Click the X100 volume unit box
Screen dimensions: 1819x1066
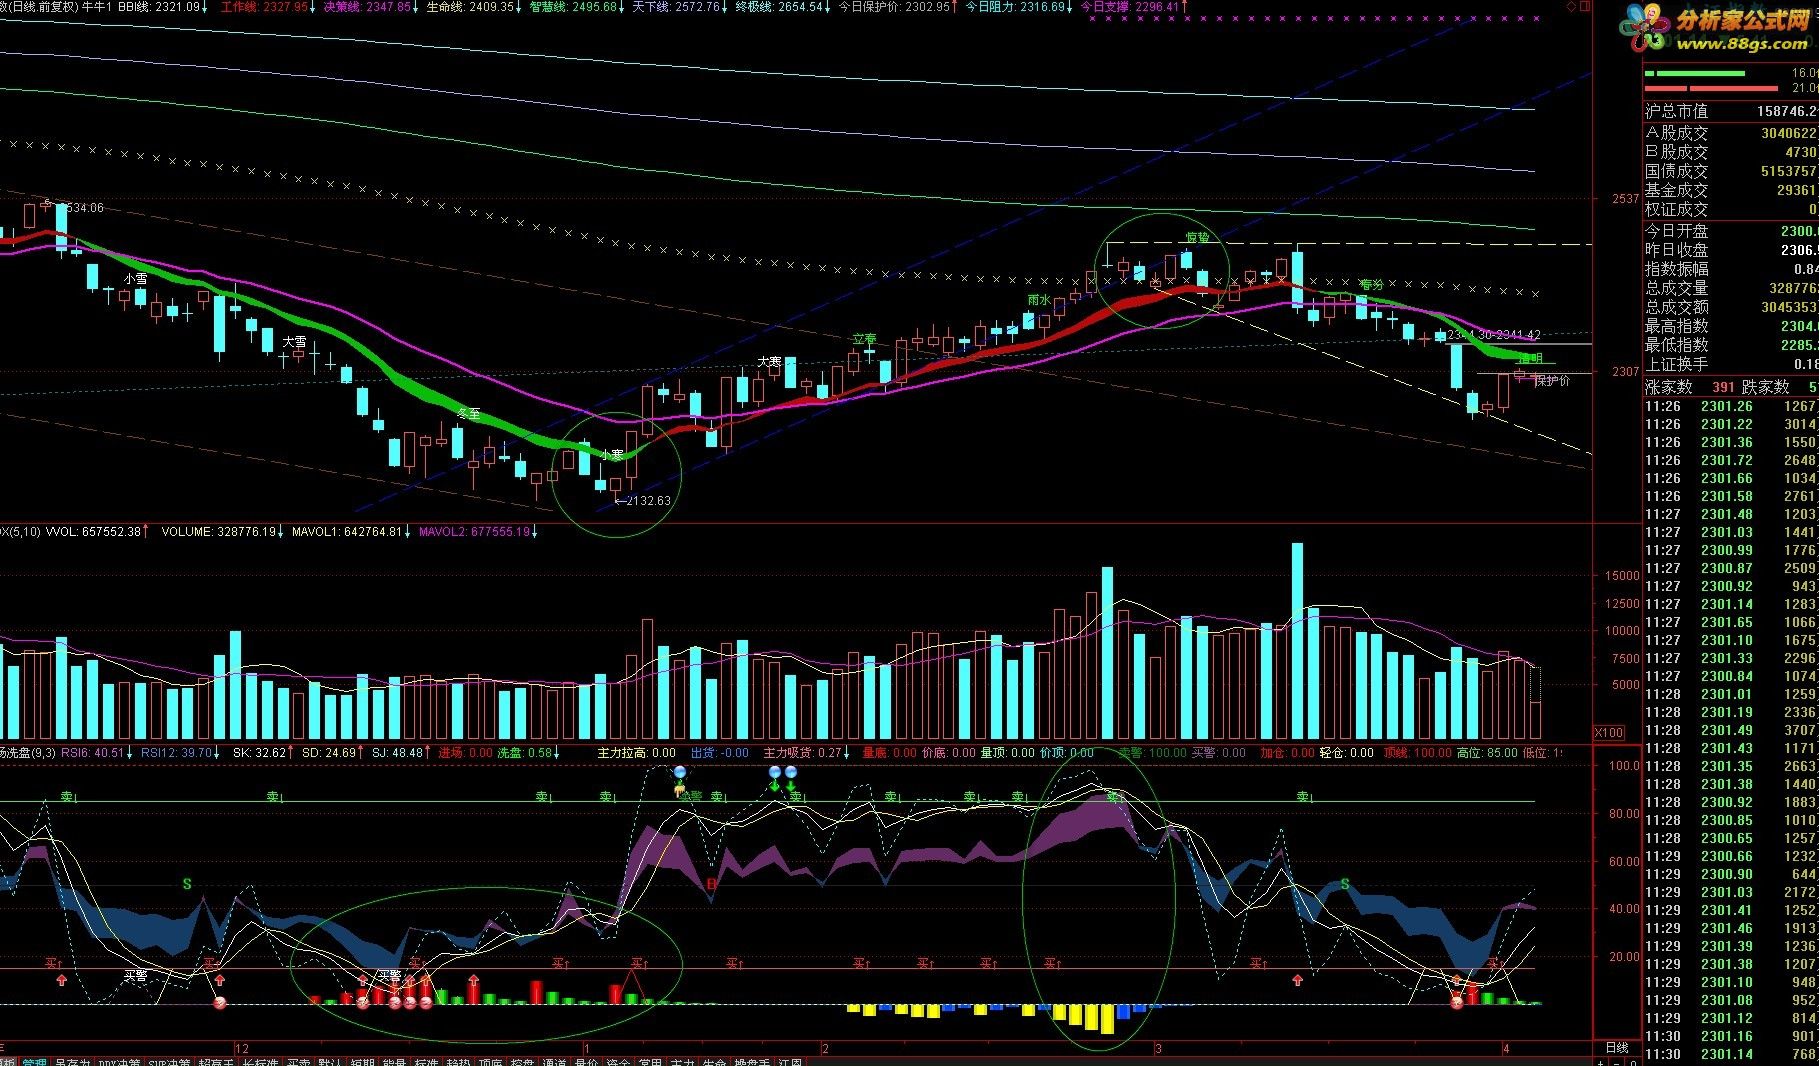(x=1608, y=733)
